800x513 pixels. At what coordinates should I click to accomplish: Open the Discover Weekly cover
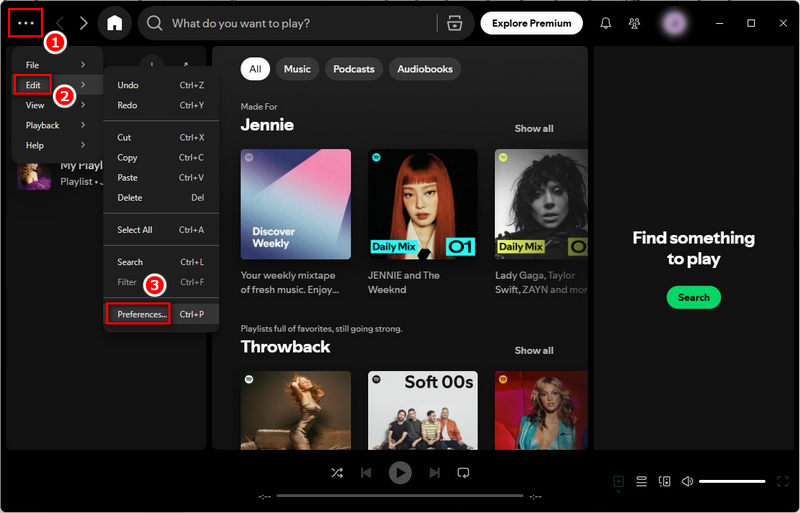coord(296,204)
